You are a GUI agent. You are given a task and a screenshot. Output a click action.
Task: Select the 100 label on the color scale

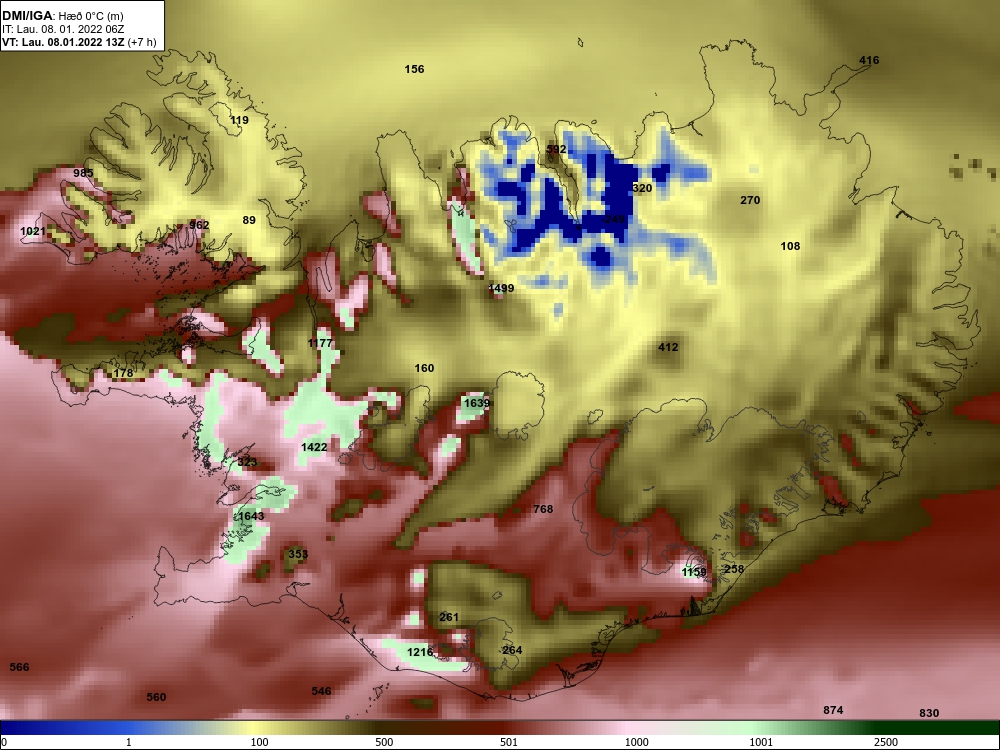click(260, 742)
